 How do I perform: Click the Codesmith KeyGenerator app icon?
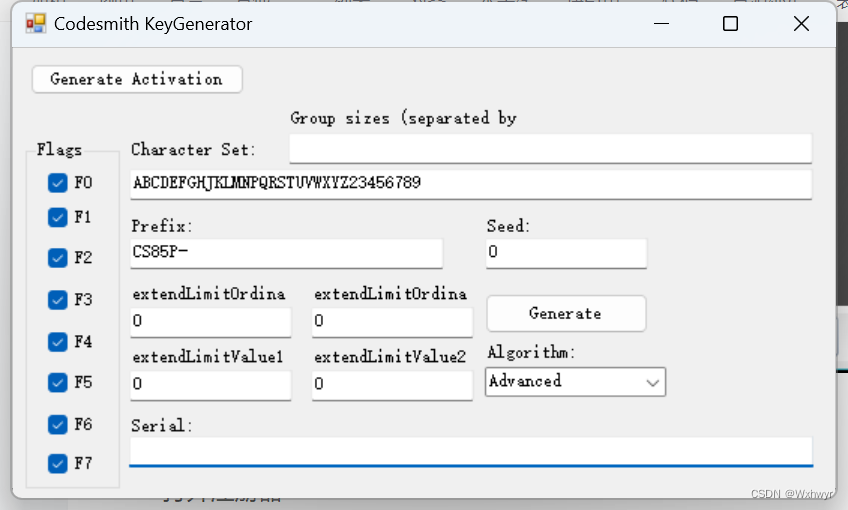(36, 24)
